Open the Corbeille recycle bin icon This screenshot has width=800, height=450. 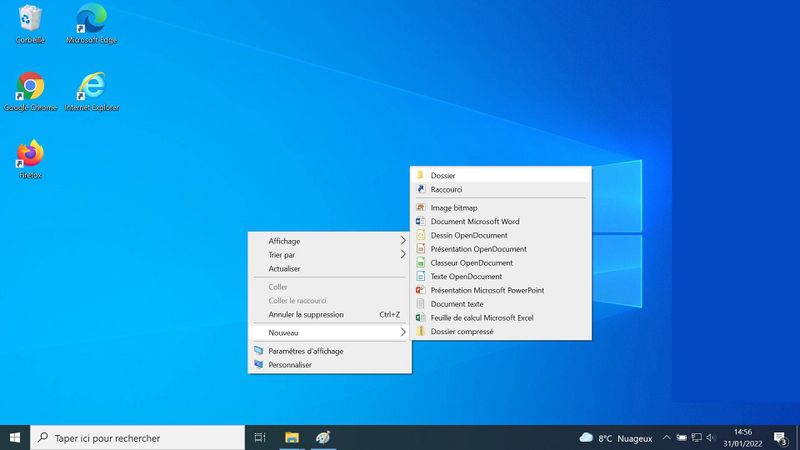tap(30, 24)
